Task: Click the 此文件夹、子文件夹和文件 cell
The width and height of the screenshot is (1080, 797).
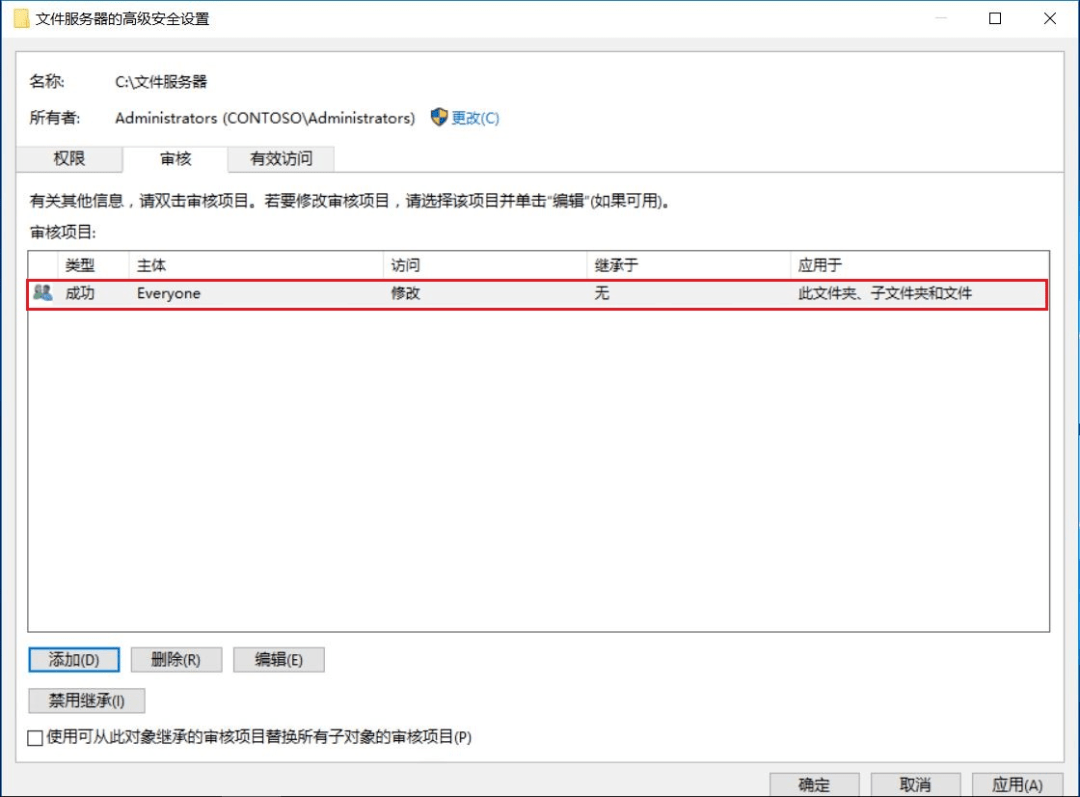Action: (885, 293)
